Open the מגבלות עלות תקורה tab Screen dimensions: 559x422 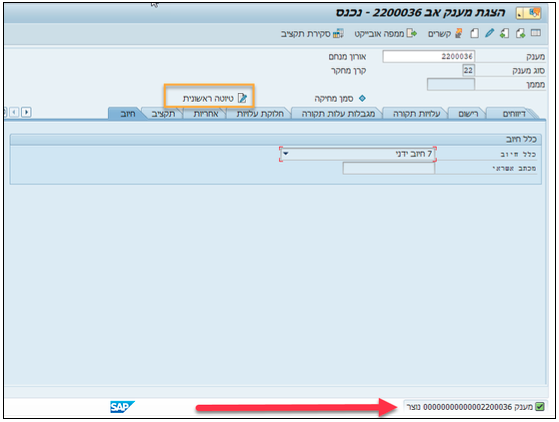click(338, 114)
